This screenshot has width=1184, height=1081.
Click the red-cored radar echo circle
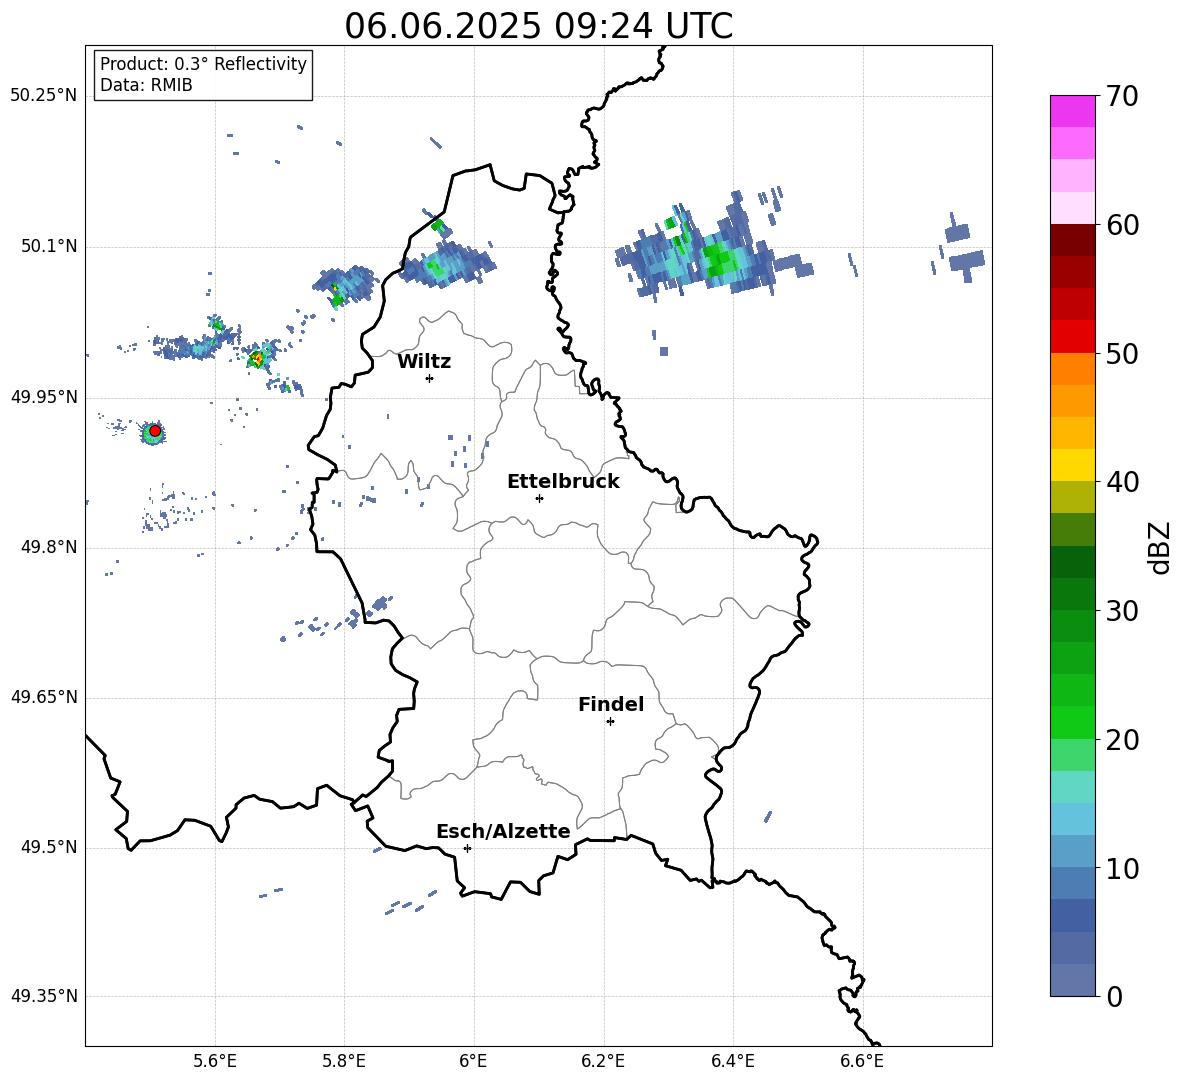pos(155,431)
